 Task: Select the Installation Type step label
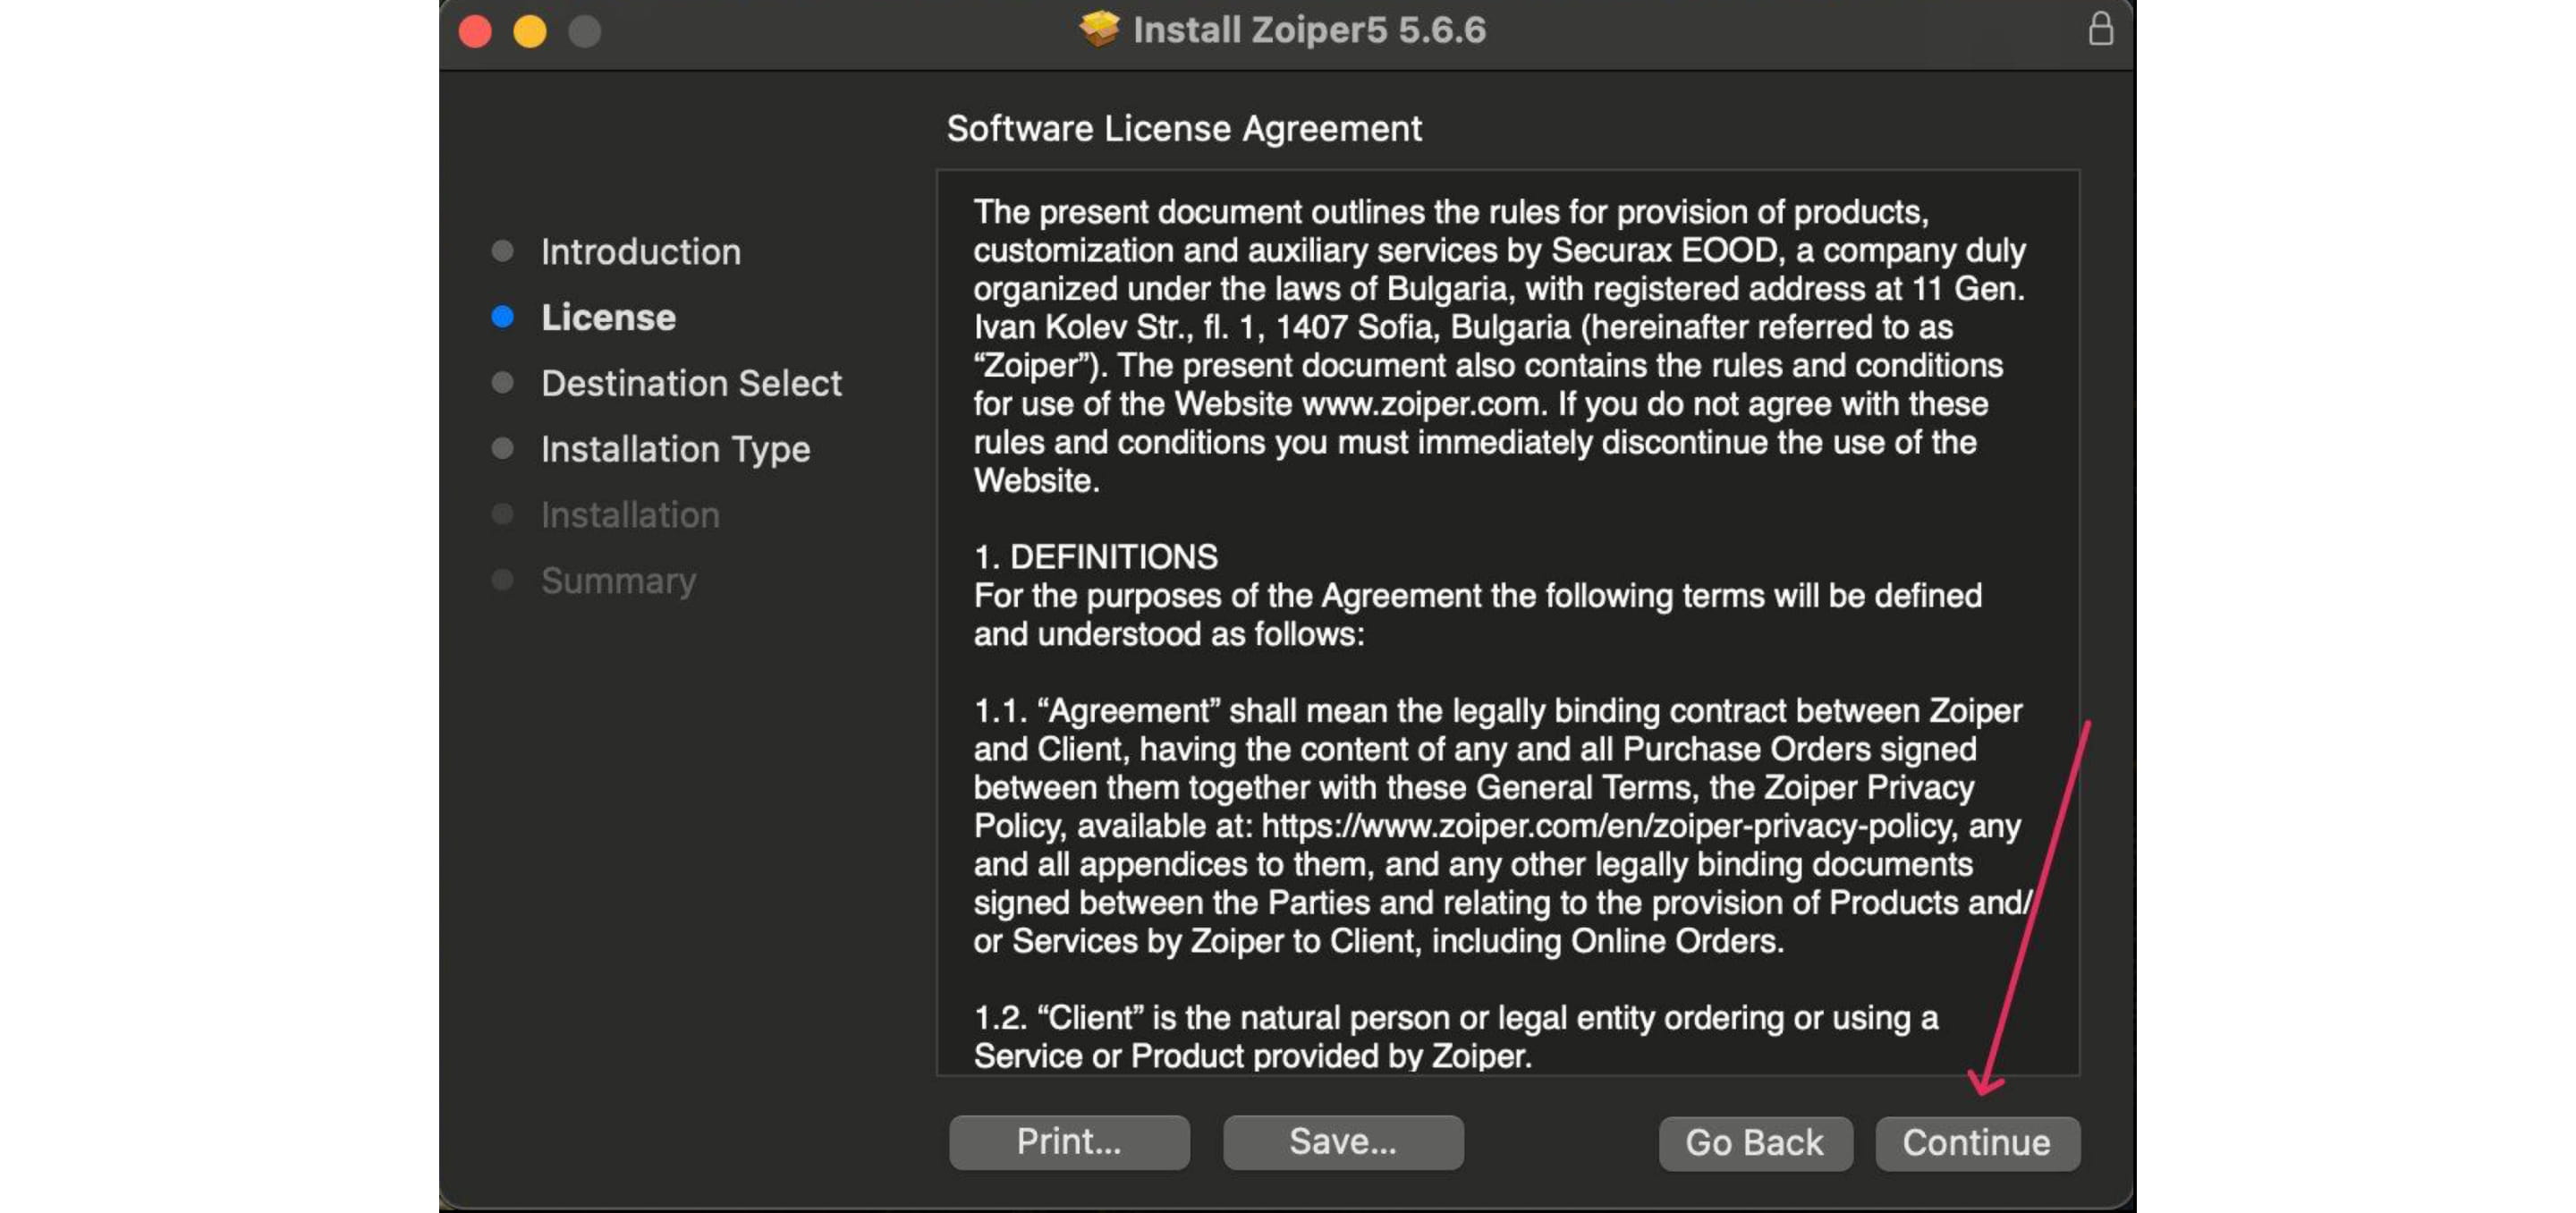675,450
